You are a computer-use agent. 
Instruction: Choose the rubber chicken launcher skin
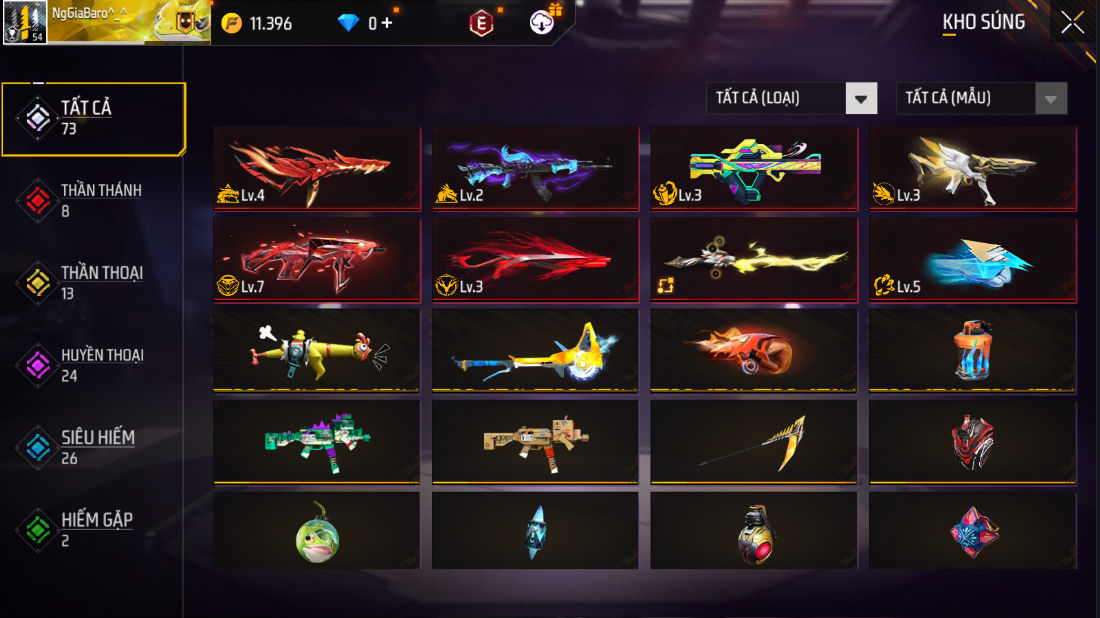coord(317,350)
